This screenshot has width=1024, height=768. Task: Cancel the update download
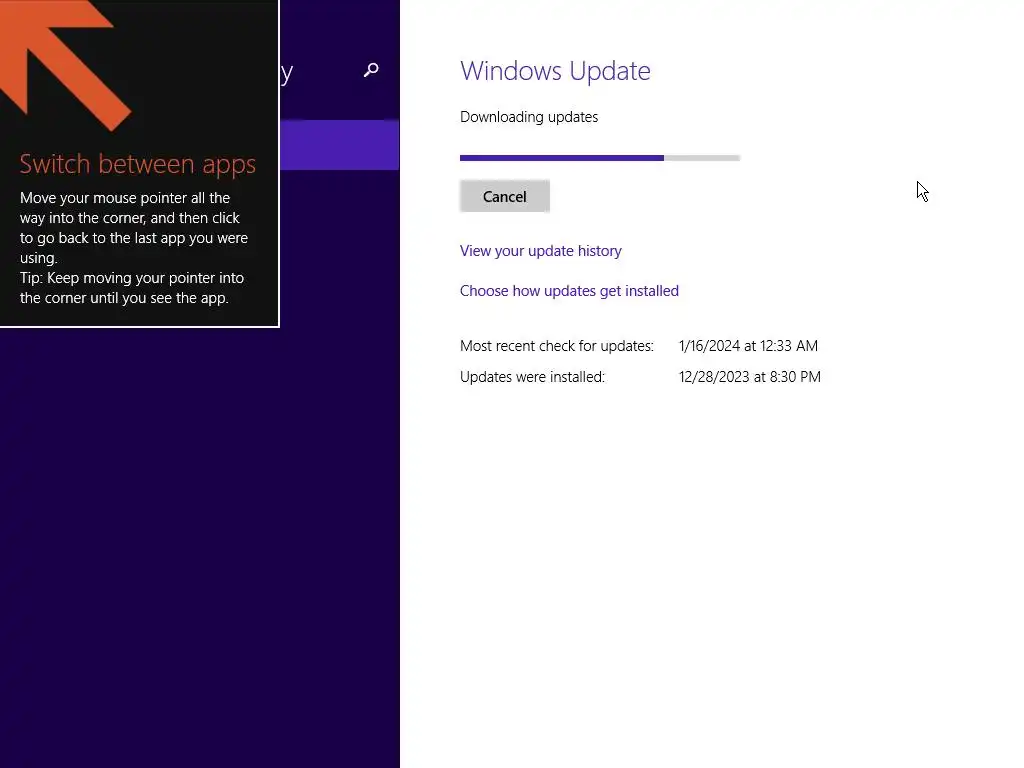pos(505,196)
